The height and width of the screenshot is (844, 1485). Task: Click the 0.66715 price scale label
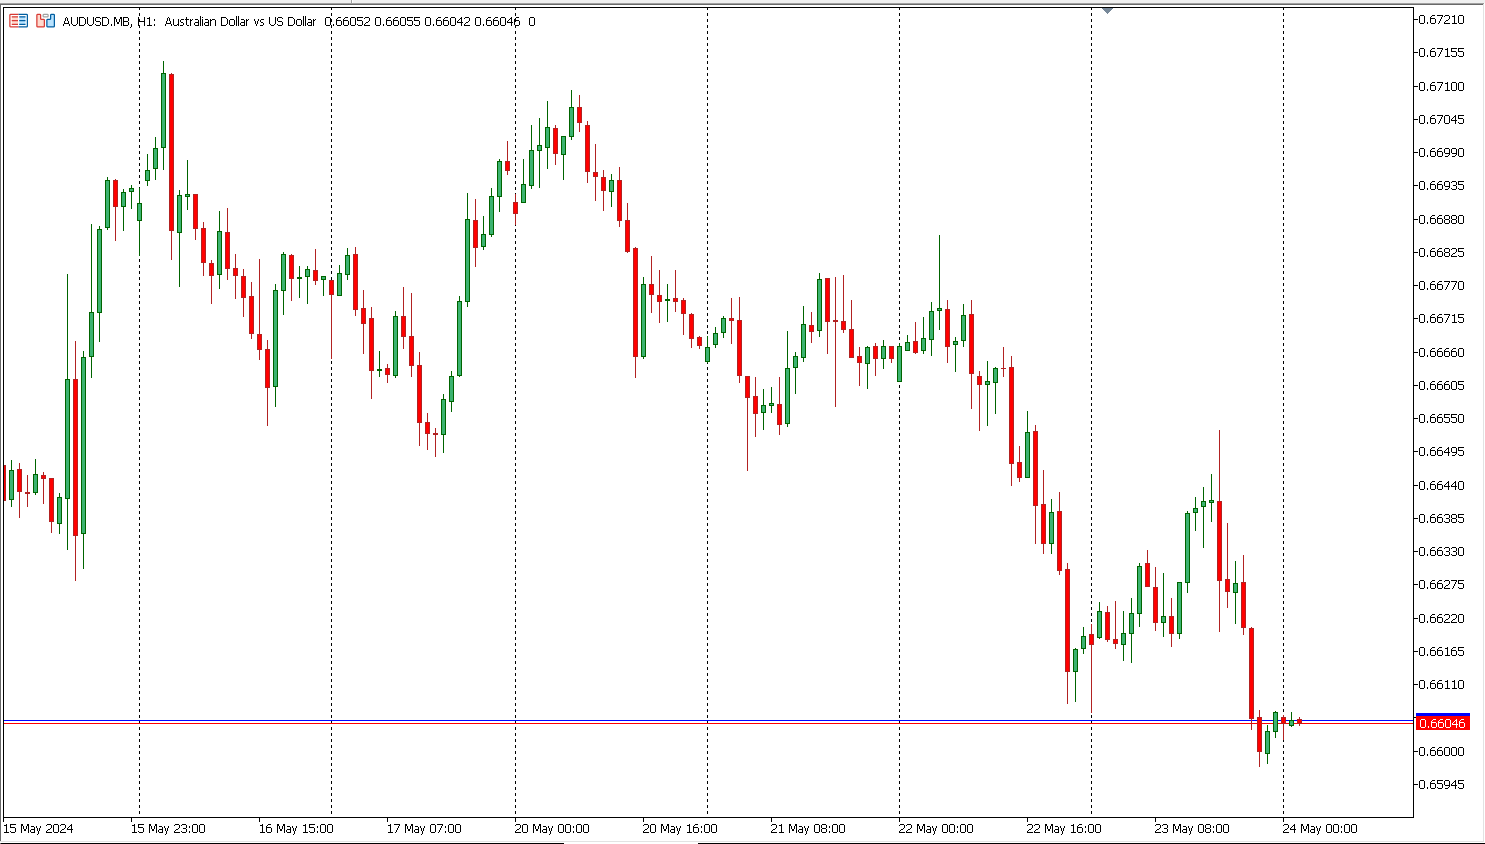(x=1442, y=319)
